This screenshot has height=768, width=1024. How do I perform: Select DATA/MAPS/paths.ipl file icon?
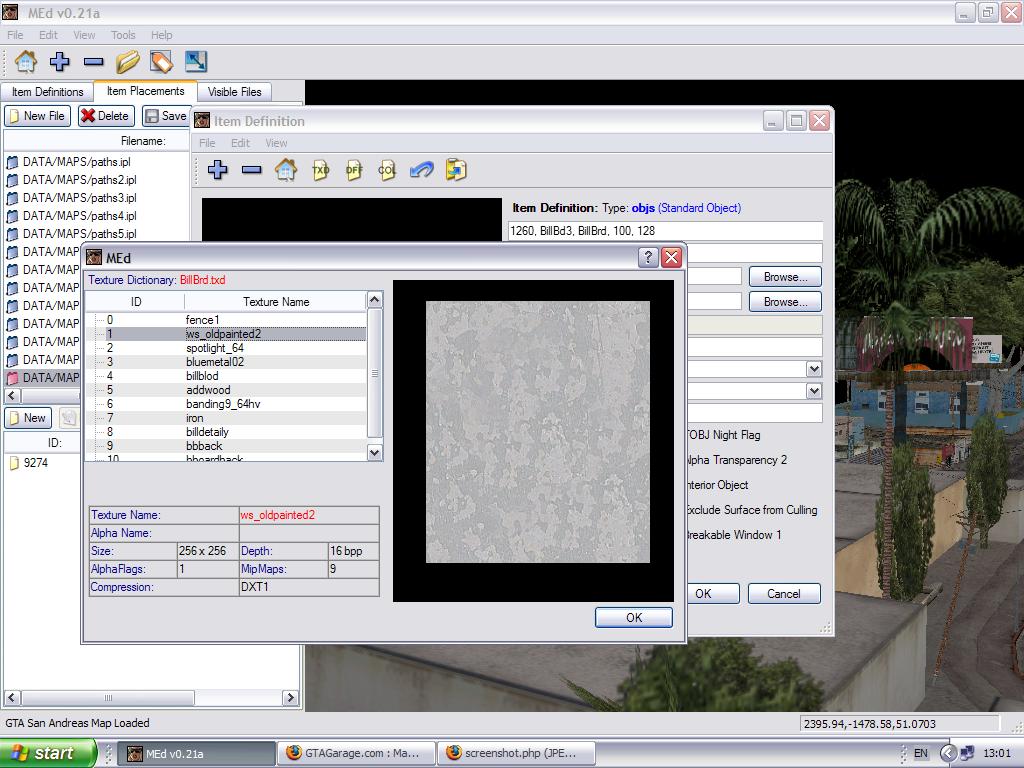point(12,162)
